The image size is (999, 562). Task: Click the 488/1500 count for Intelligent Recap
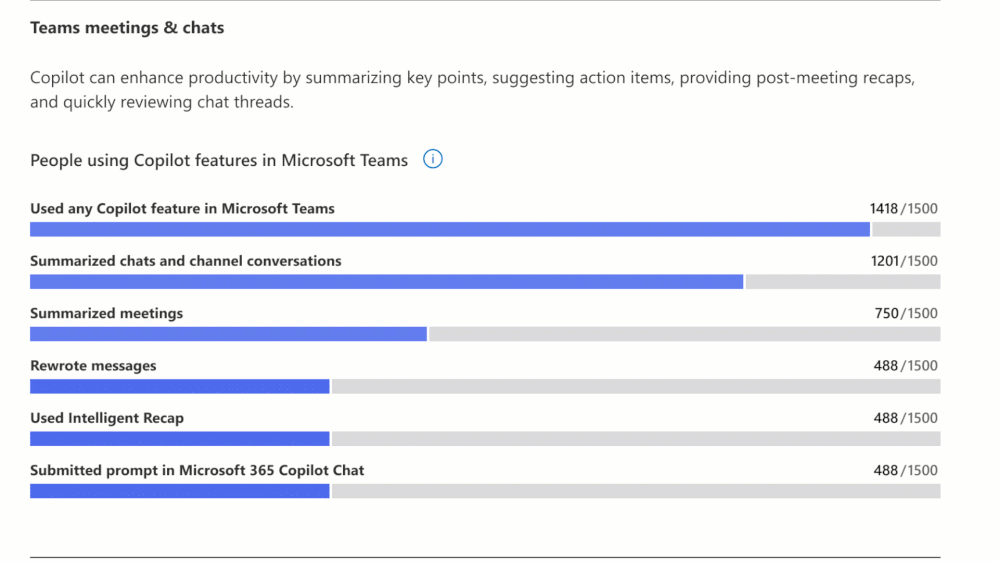pos(905,417)
